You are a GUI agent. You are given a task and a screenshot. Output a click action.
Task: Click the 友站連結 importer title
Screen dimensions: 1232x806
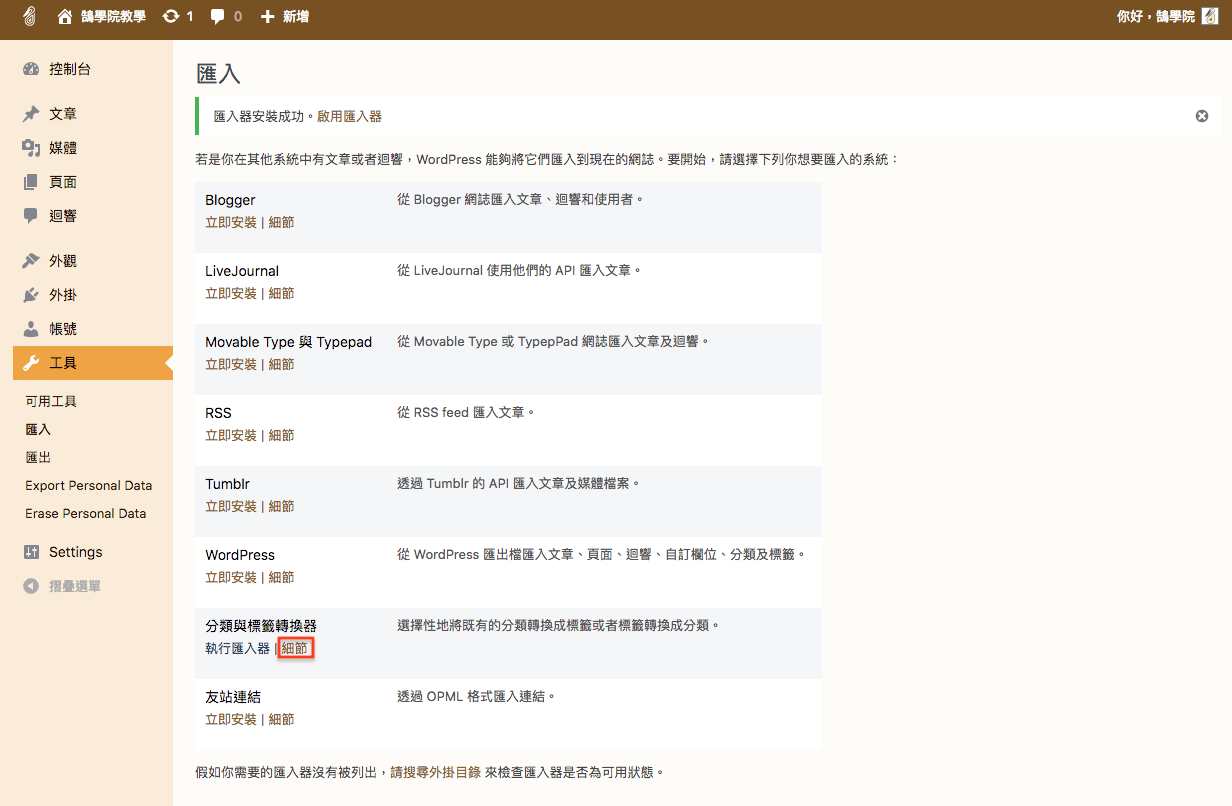click(x=233, y=697)
